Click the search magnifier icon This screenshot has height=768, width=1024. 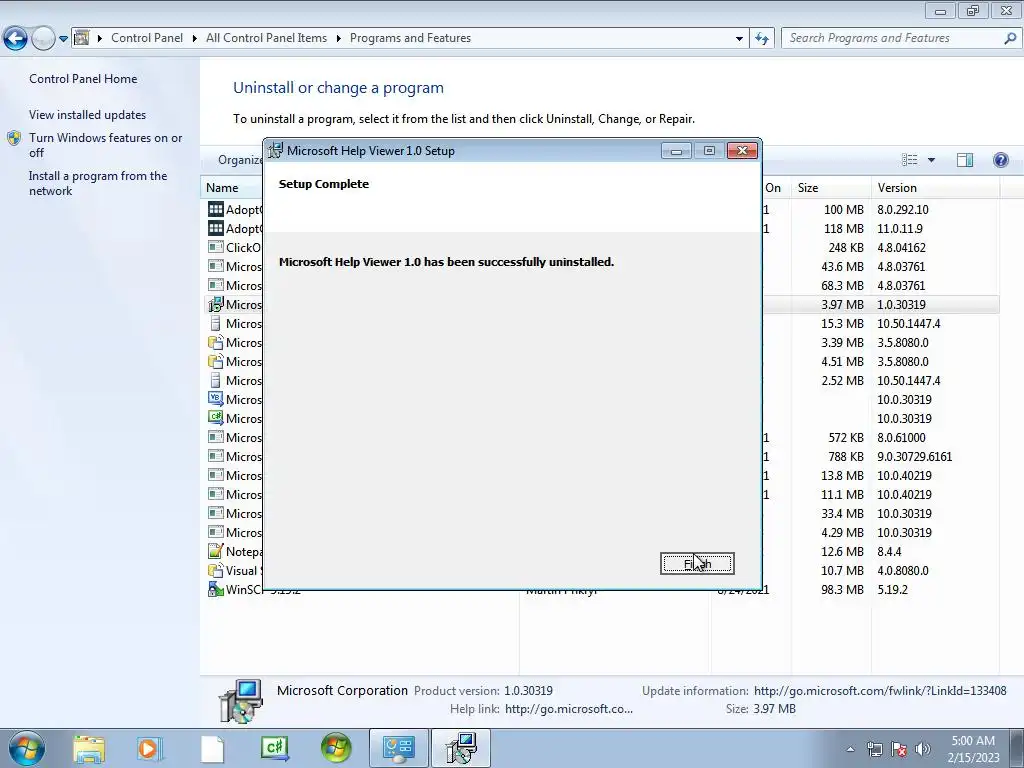(1010, 39)
